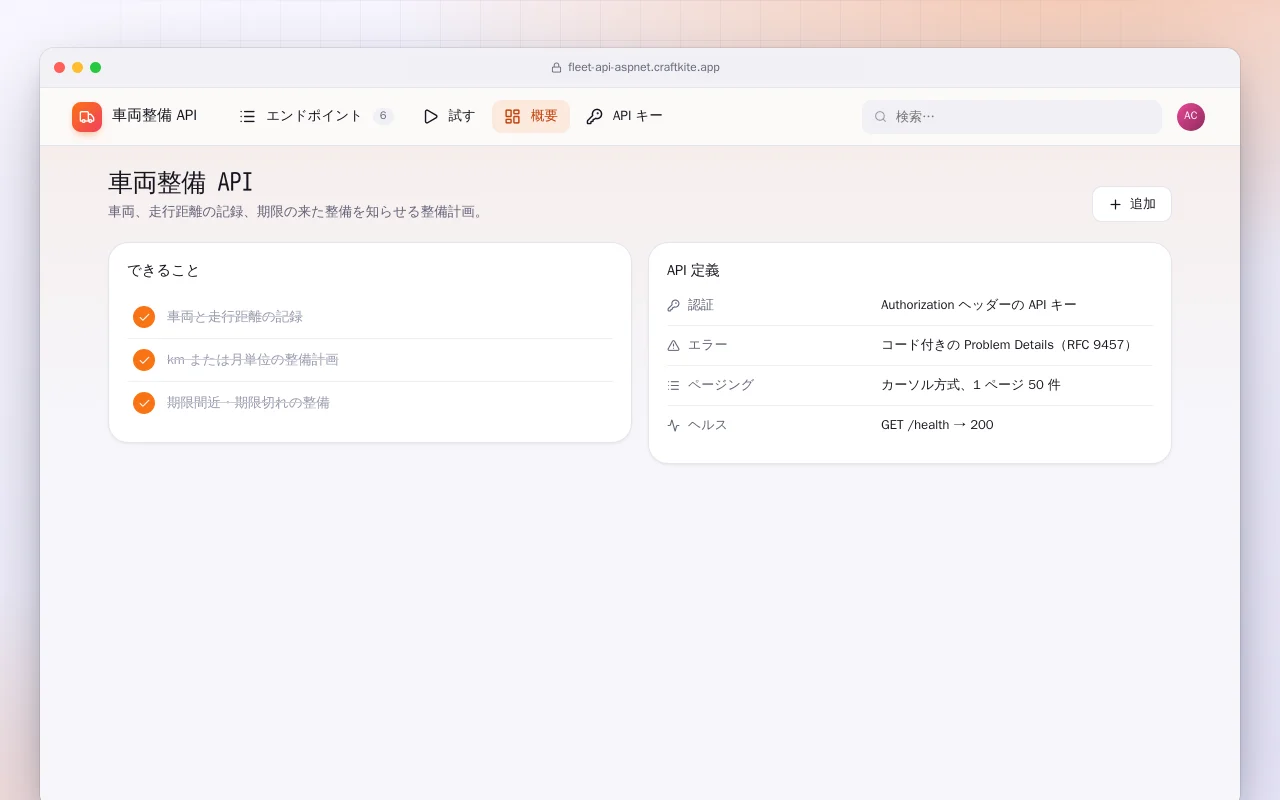Open the 試す tab
1280x800 pixels.
pos(449,116)
